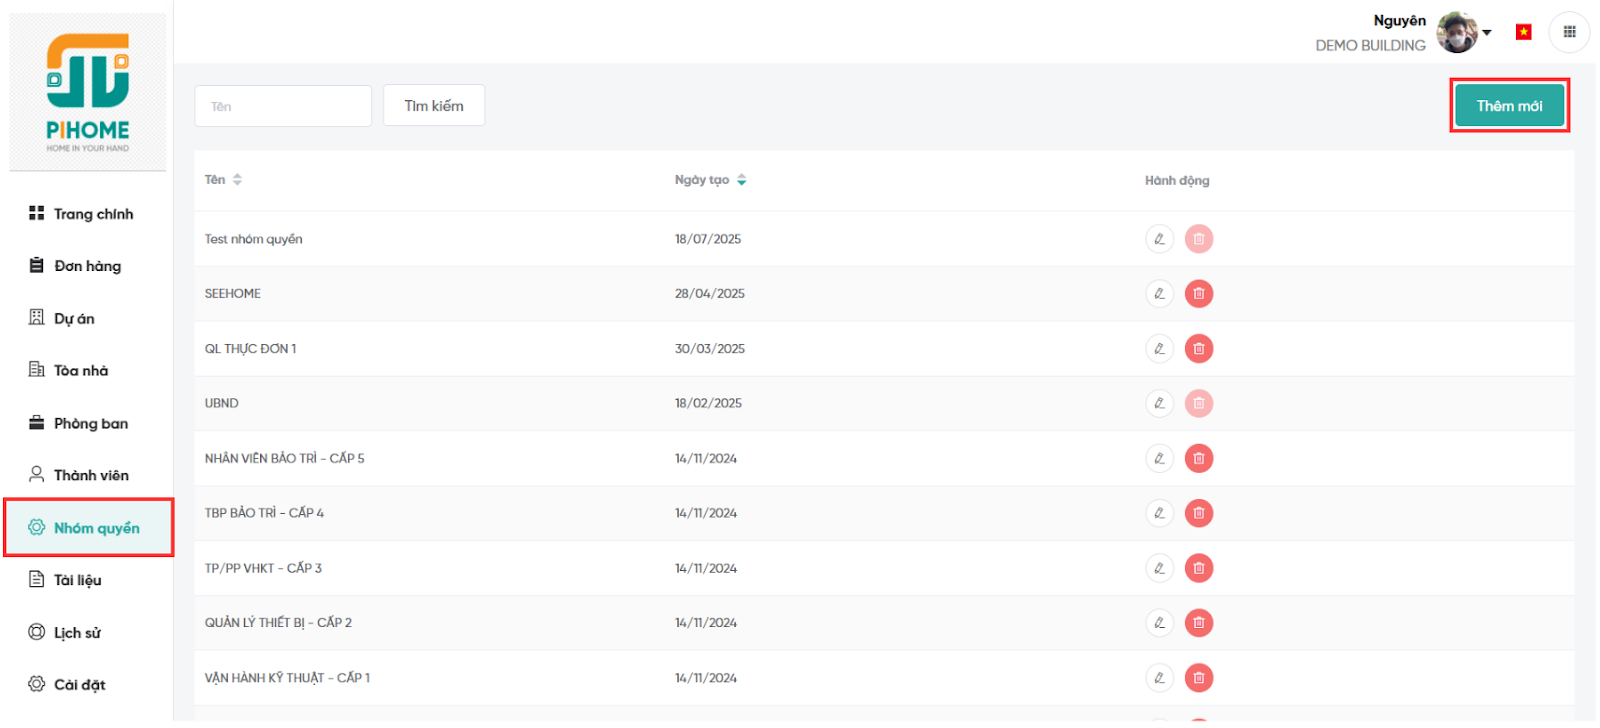Sort table by Tên column
Image resolution: width=1600 pixels, height=728 pixels.
click(237, 180)
